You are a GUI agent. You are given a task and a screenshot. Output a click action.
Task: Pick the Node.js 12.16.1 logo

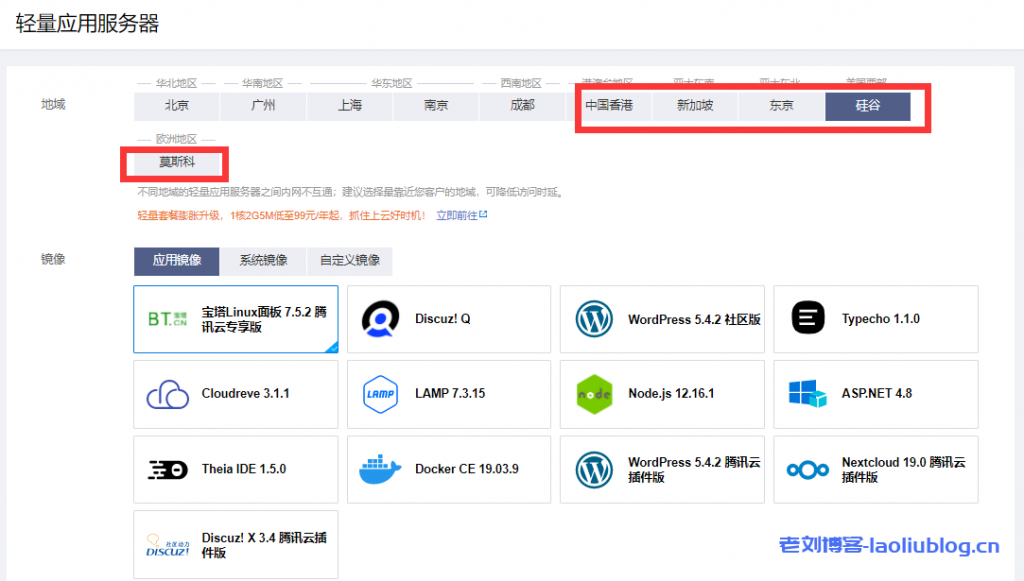(594, 394)
